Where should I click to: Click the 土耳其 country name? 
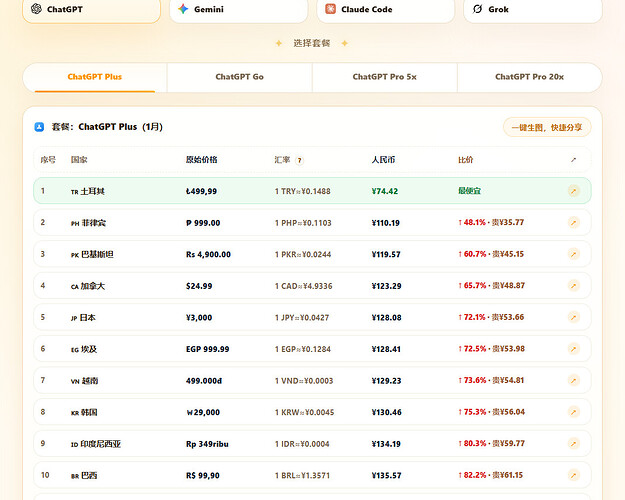click(x=92, y=191)
